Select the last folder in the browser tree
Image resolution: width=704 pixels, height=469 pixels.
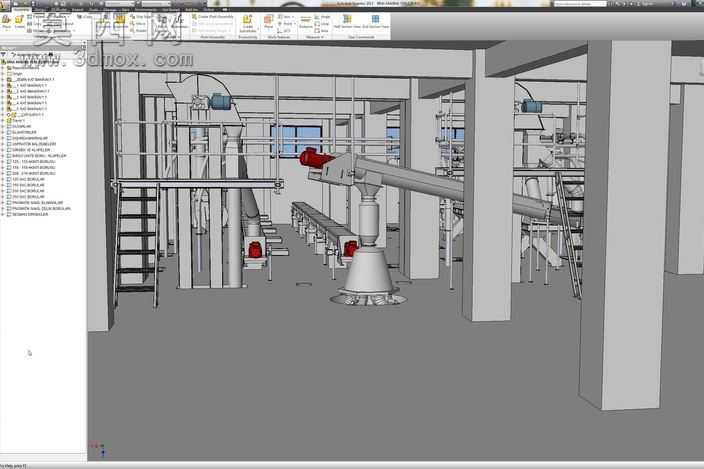coord(28,214)
